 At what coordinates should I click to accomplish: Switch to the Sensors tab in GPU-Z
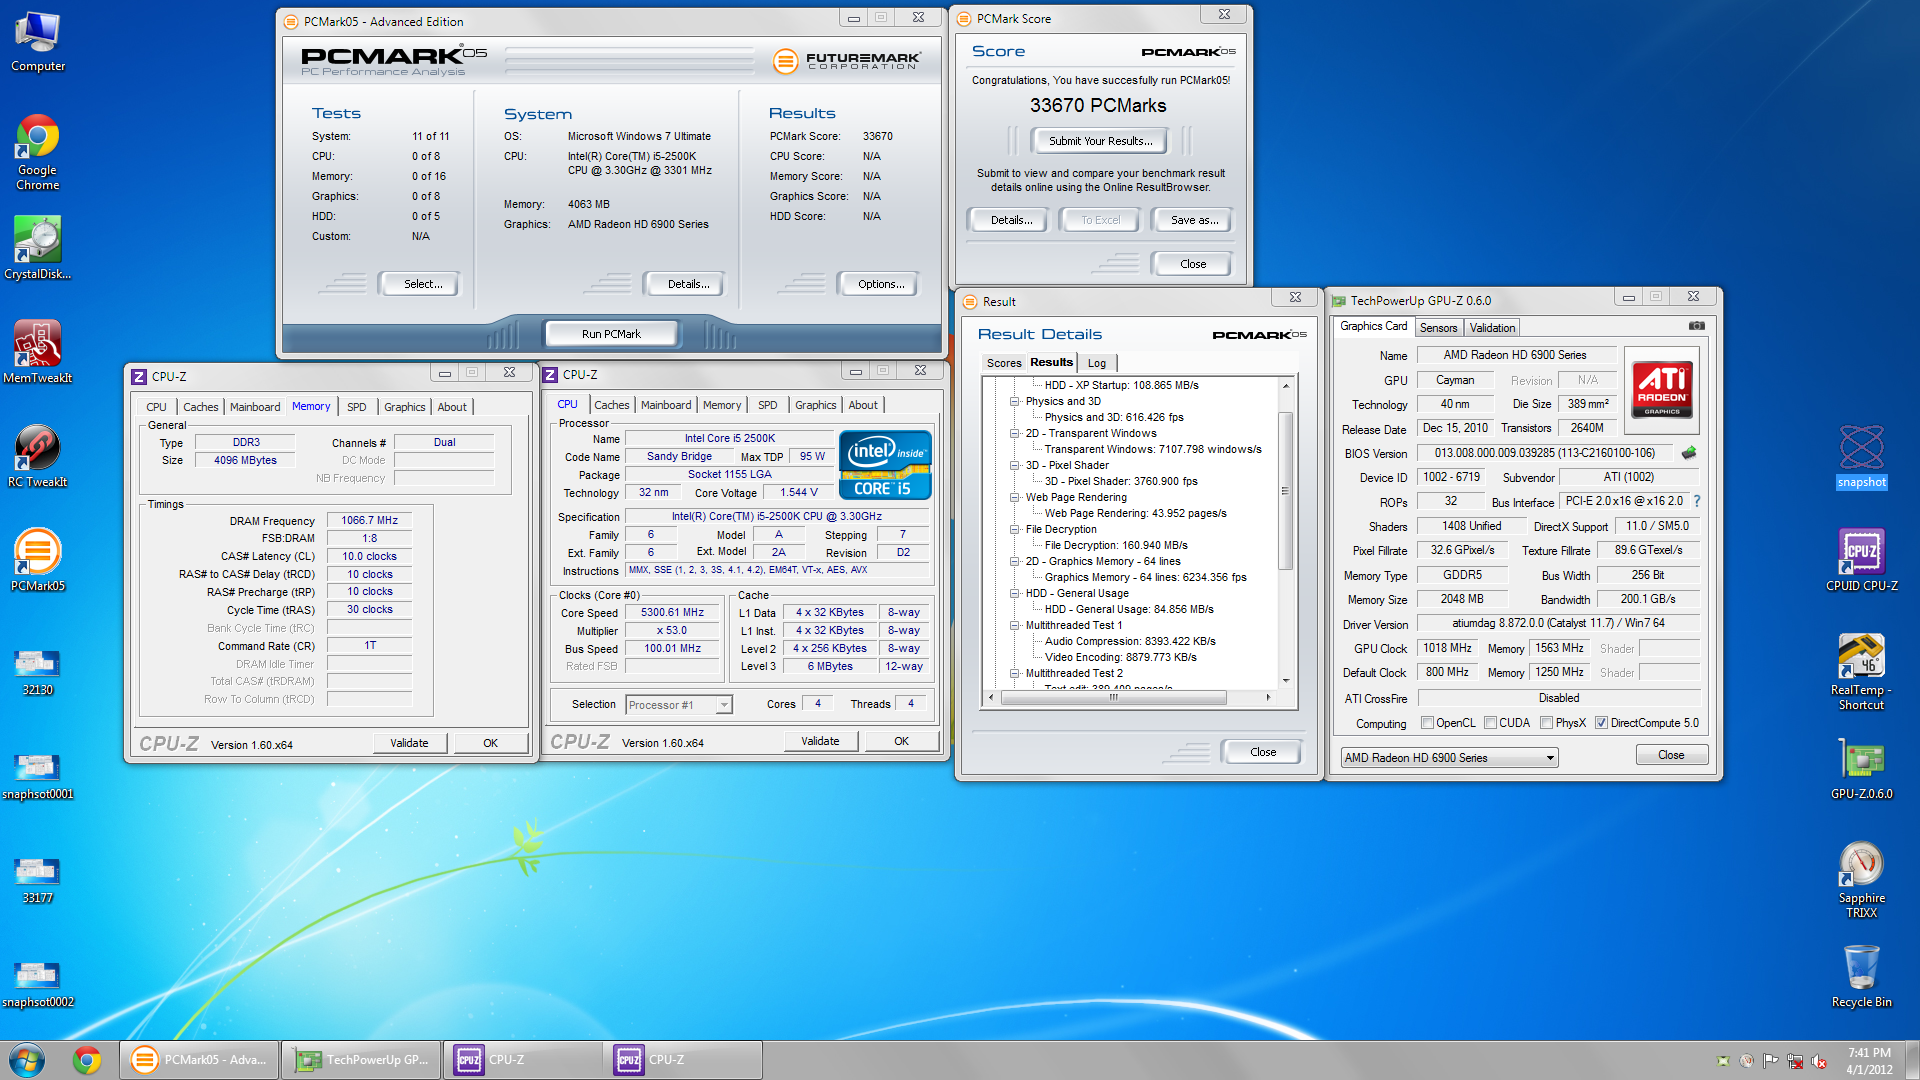click(1438, 328)
